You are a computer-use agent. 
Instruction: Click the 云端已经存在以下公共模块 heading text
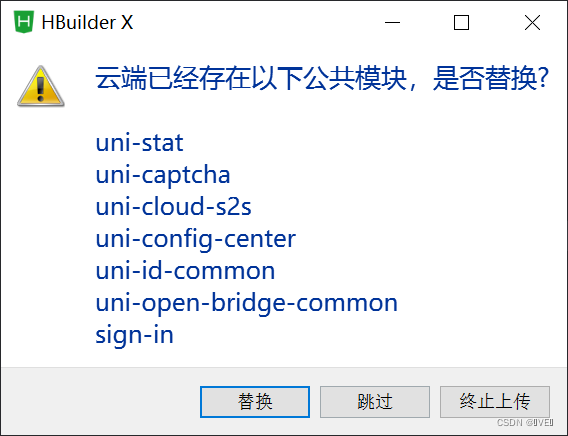point(251,78)
